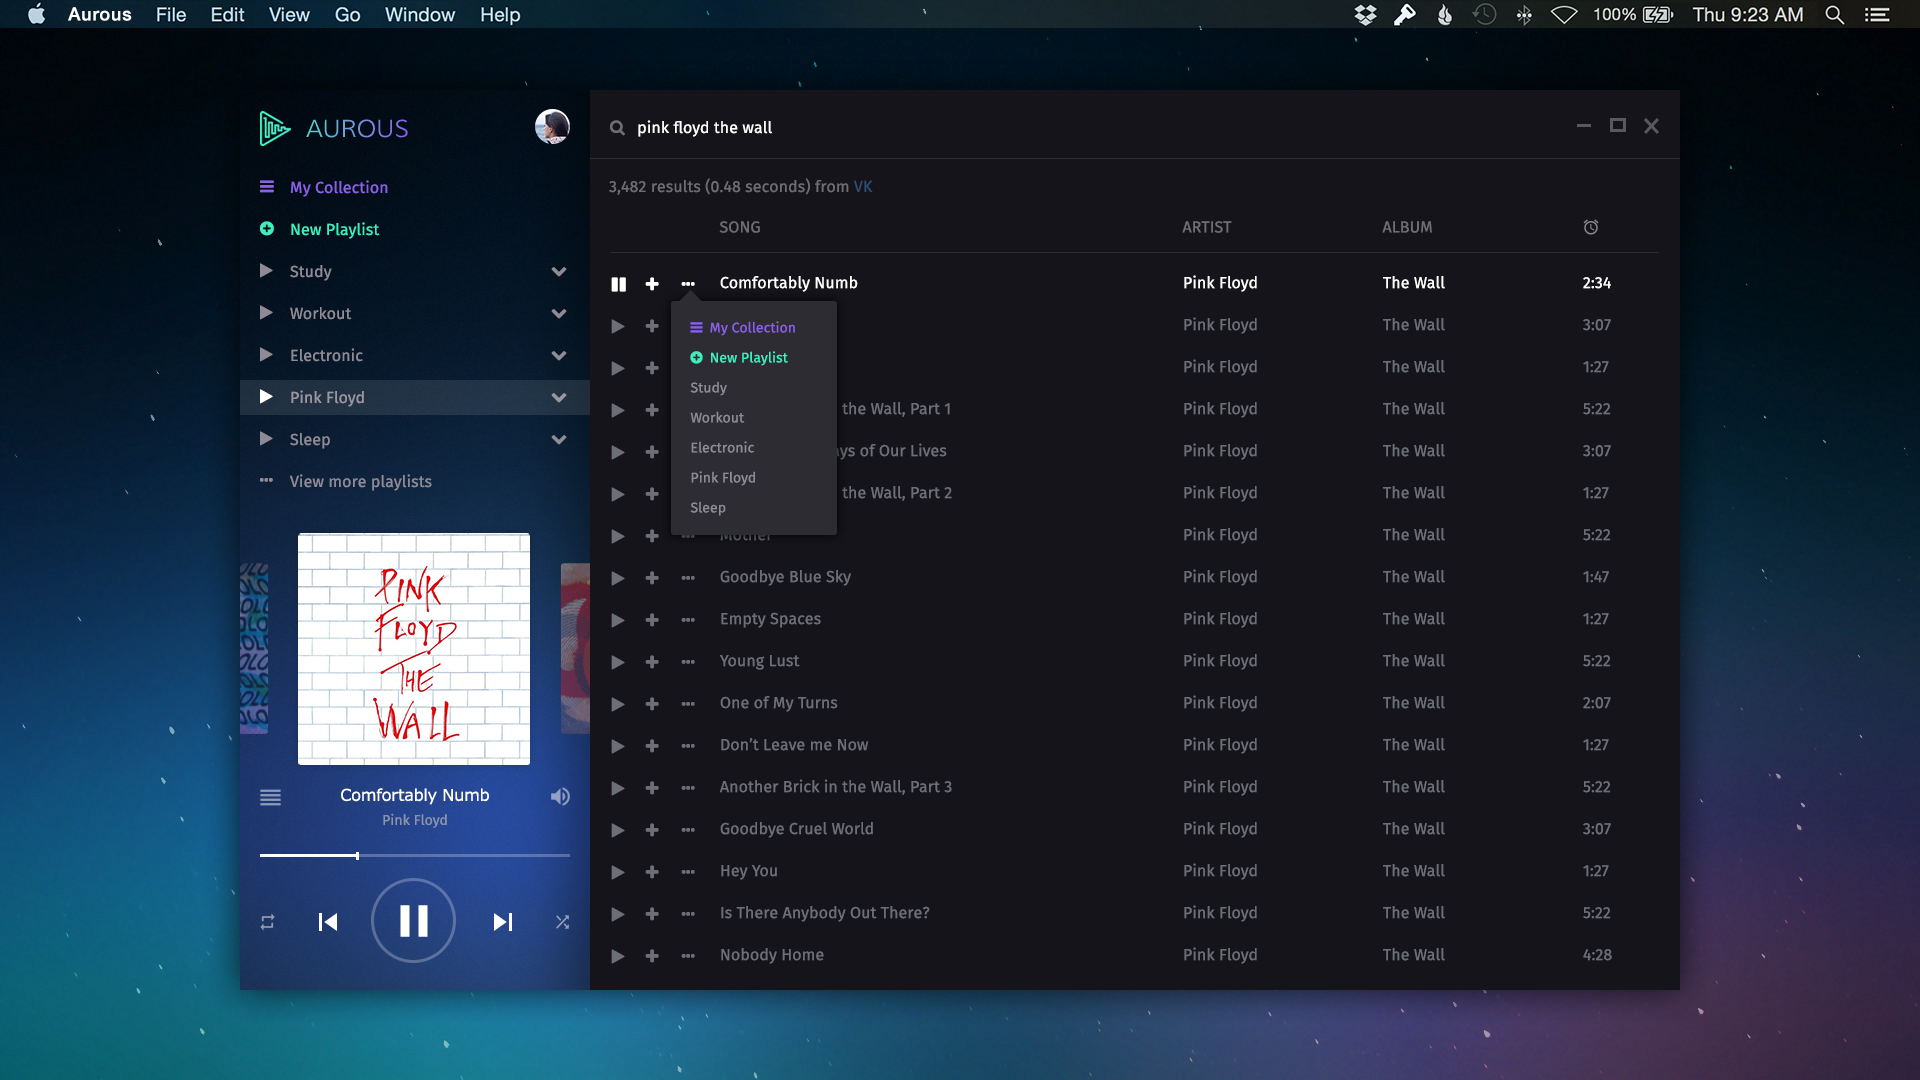The width and height of the screenshot is (1920, 1080).
Task: Toggle shuffle mode
Action: coord(562,922)
